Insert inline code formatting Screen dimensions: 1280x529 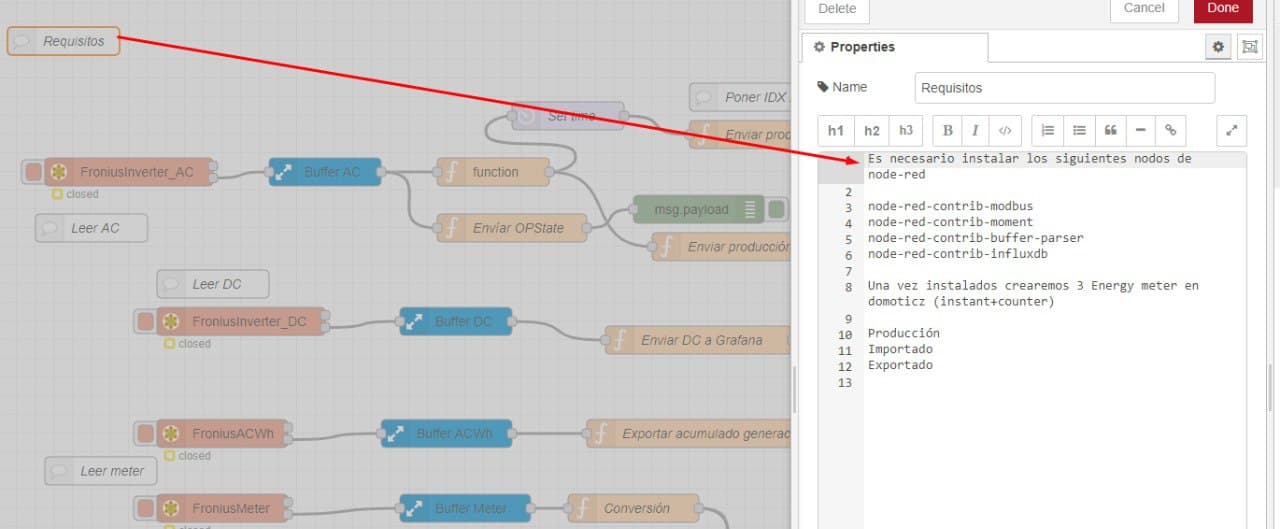click(1005, 131)
